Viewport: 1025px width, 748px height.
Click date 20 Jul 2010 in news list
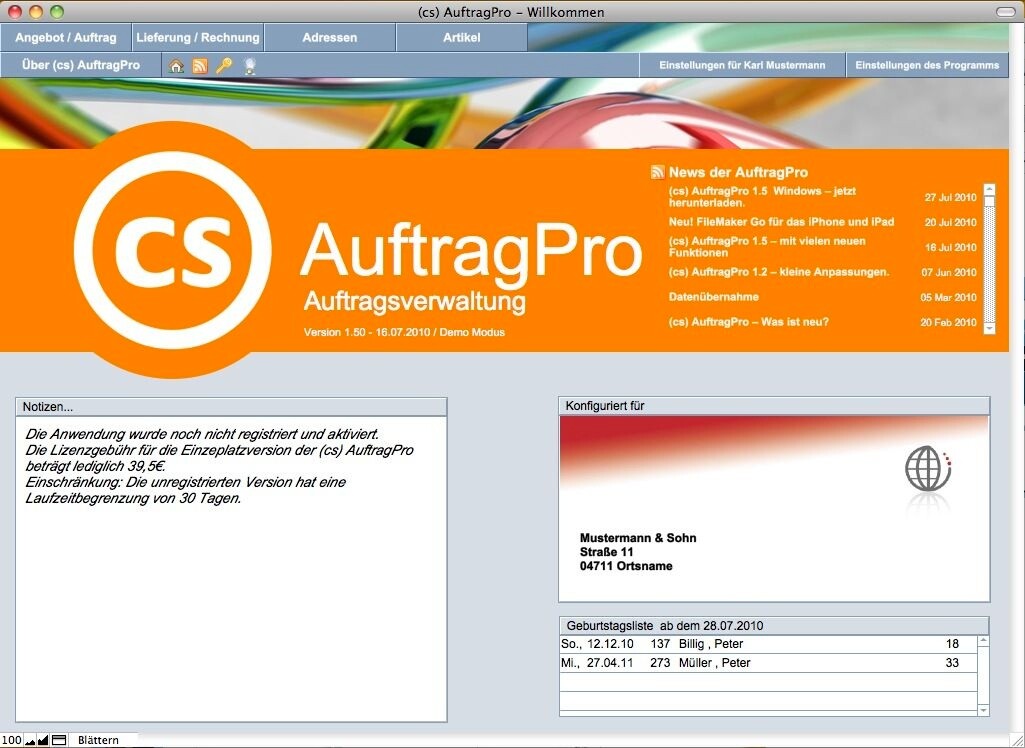pyautogui.click(x=950, y=222)
